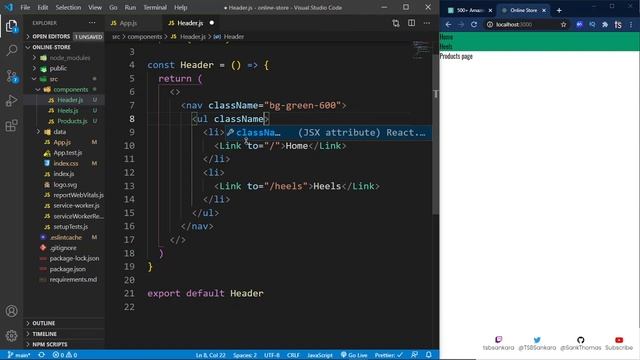Open Manage gear settings menu
This screenshot has width=640, height=360.
[x=11, y=336]
